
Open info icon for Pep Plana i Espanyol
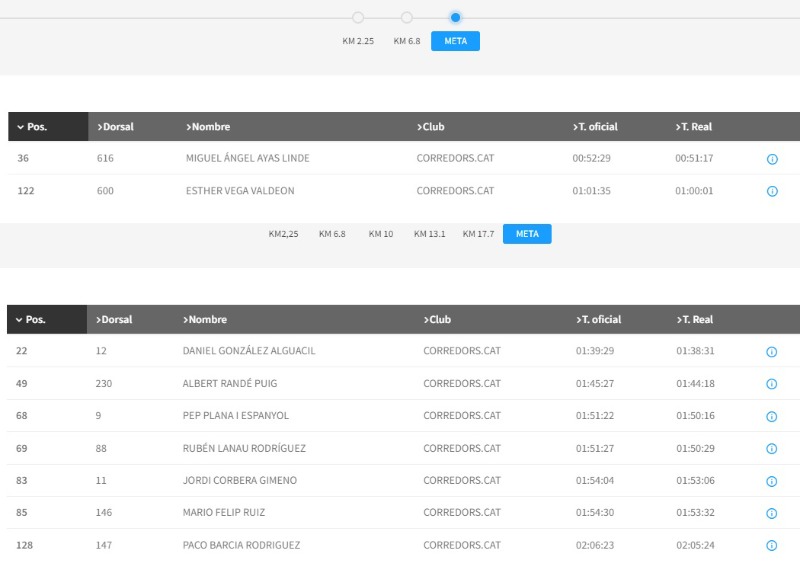771,417
